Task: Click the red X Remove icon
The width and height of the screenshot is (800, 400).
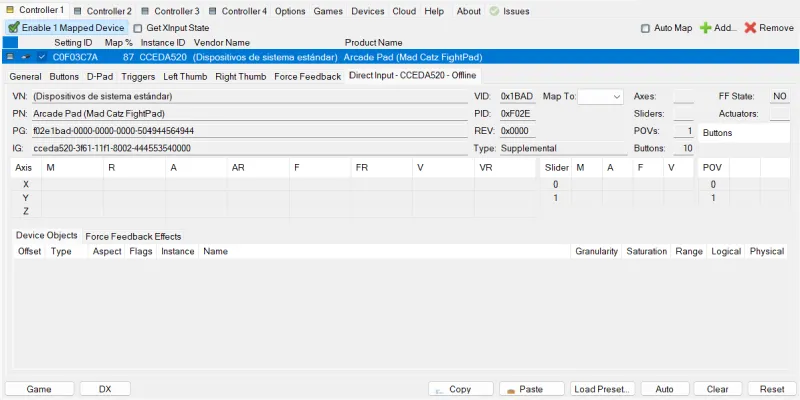Action: tap(750, 28)
